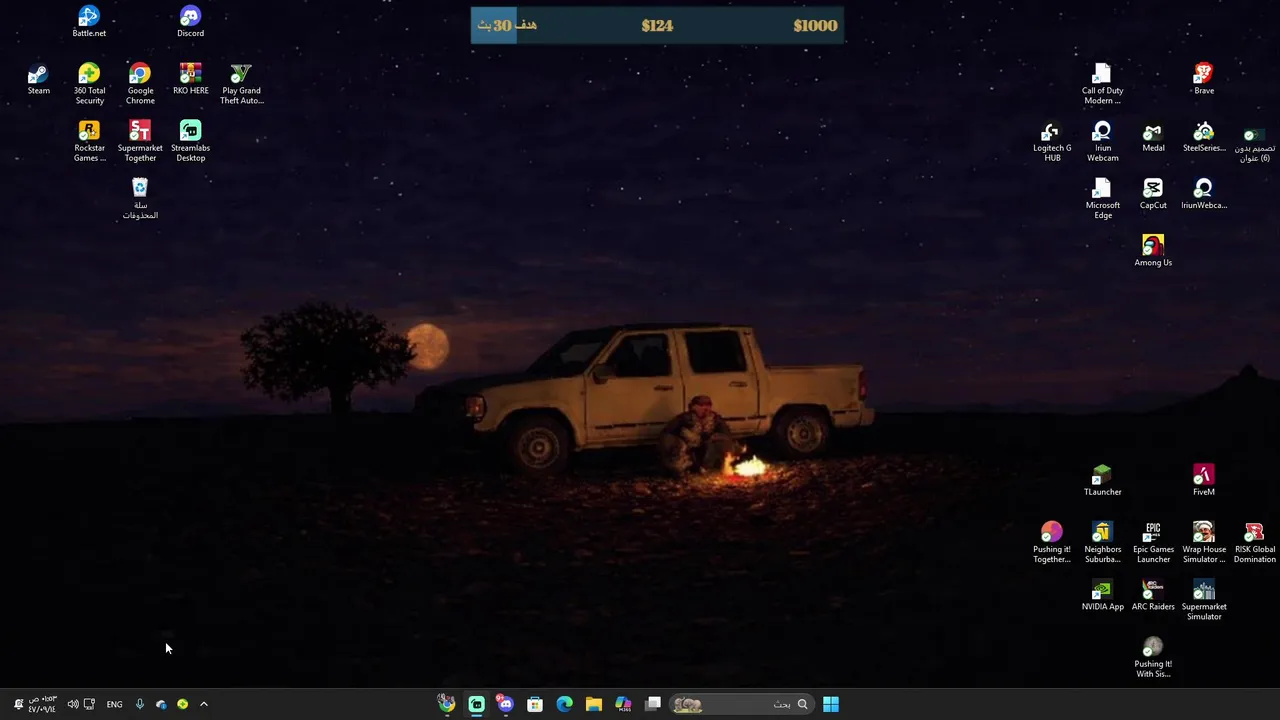Click the notification bell icon
This screenshot has width=1280, height=720.
pos(18,704)
